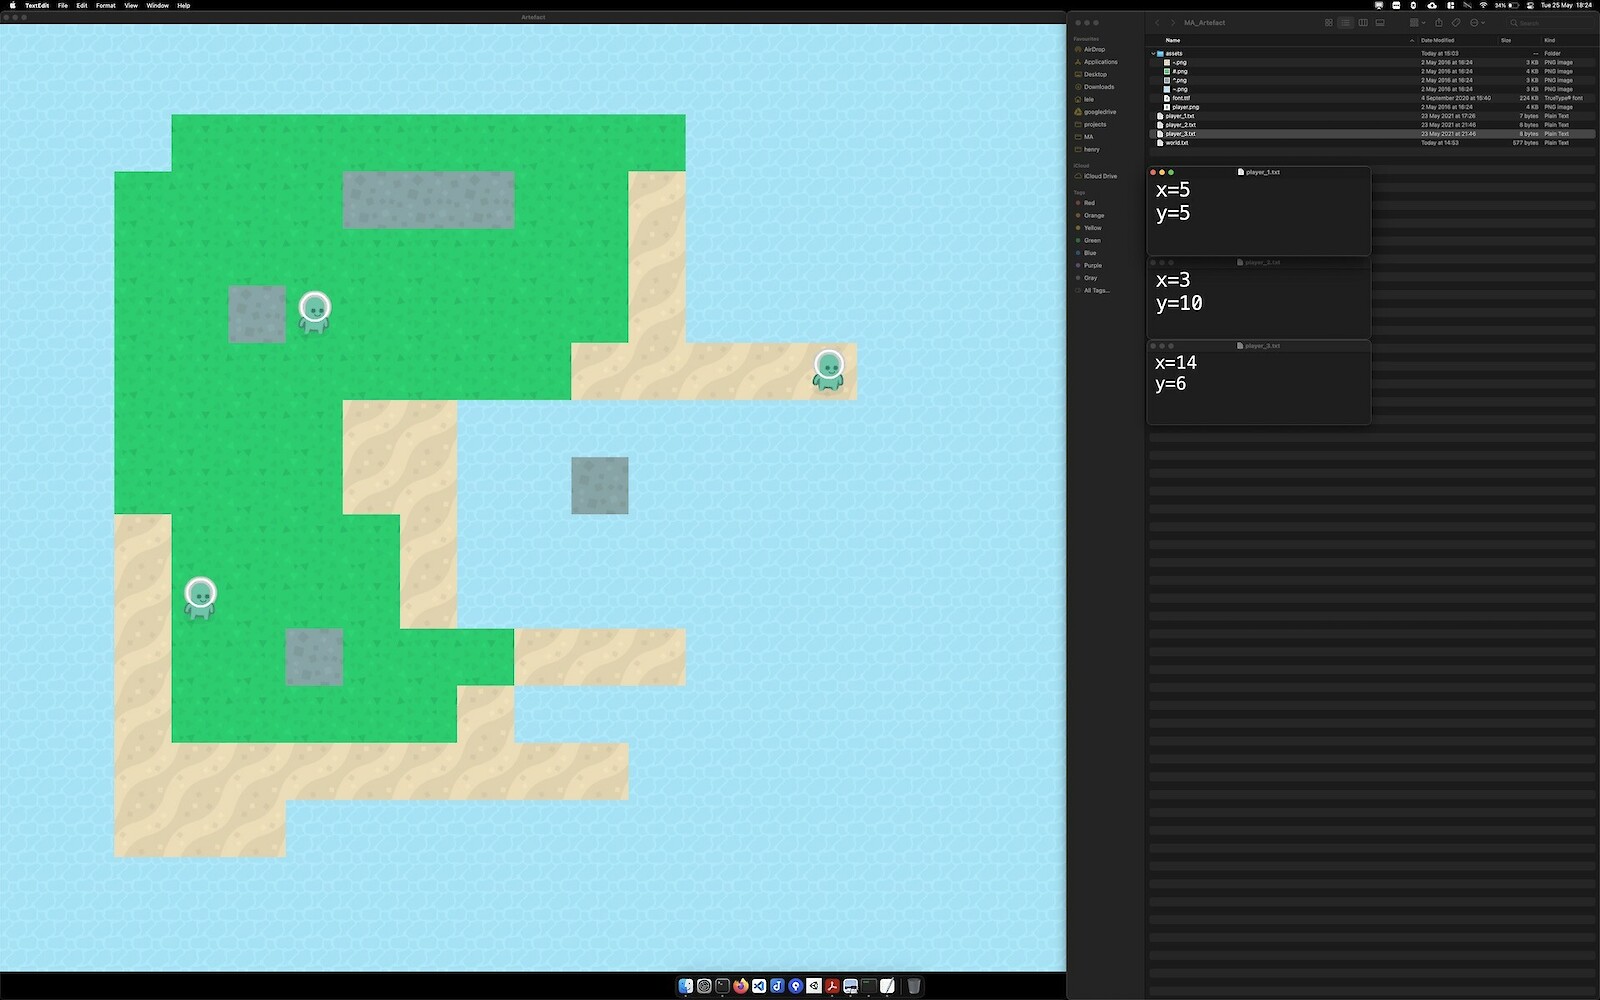Click the Edit Tags icon in Finder toolbar
Image resolution: width=1600 pixels, height=1000 pixels.
pyautogui.click(x=1456, y=22)
